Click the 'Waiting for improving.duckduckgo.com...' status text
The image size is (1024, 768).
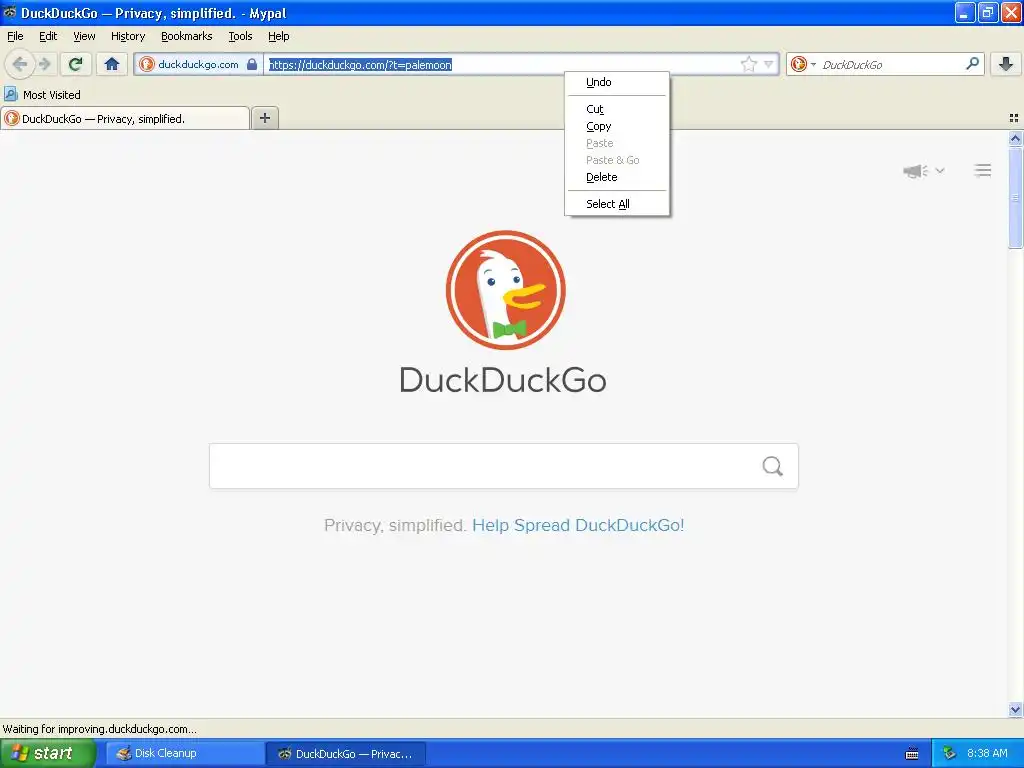[x=99, y=729]
